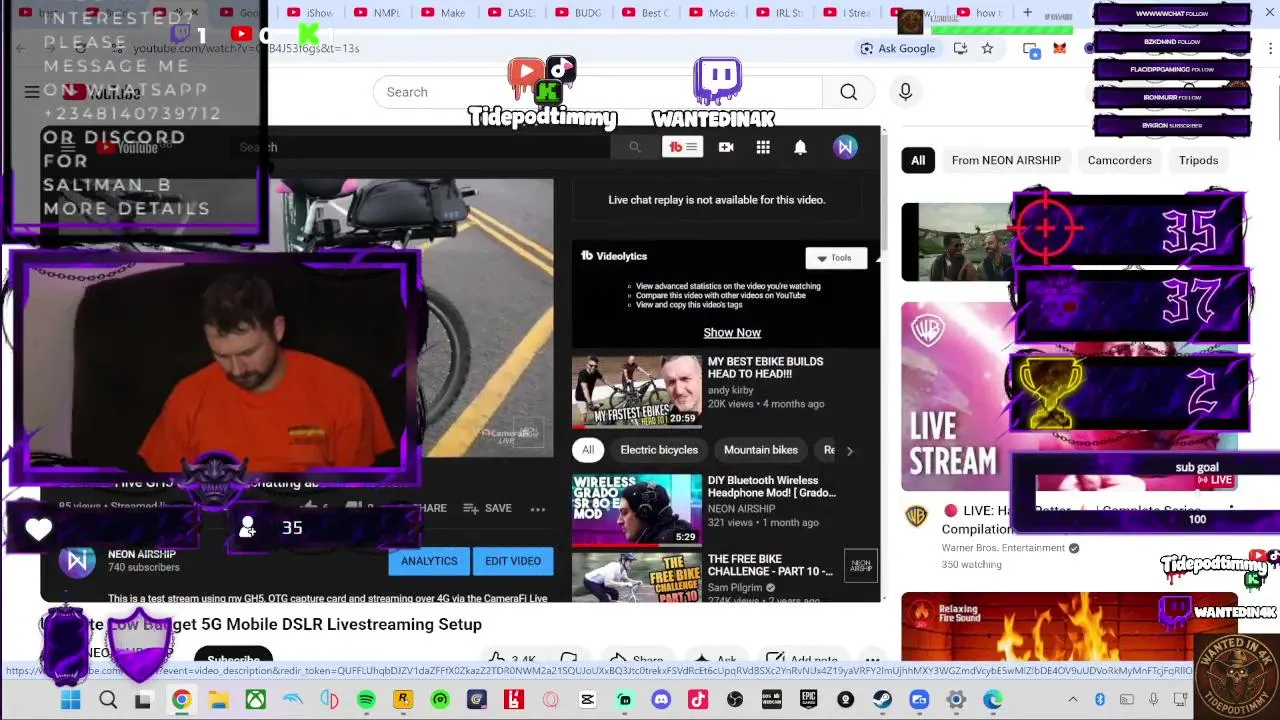This screenshot has width=1280, height=720.
Task: Click the SAVE button under video
Action: (487, 509)
